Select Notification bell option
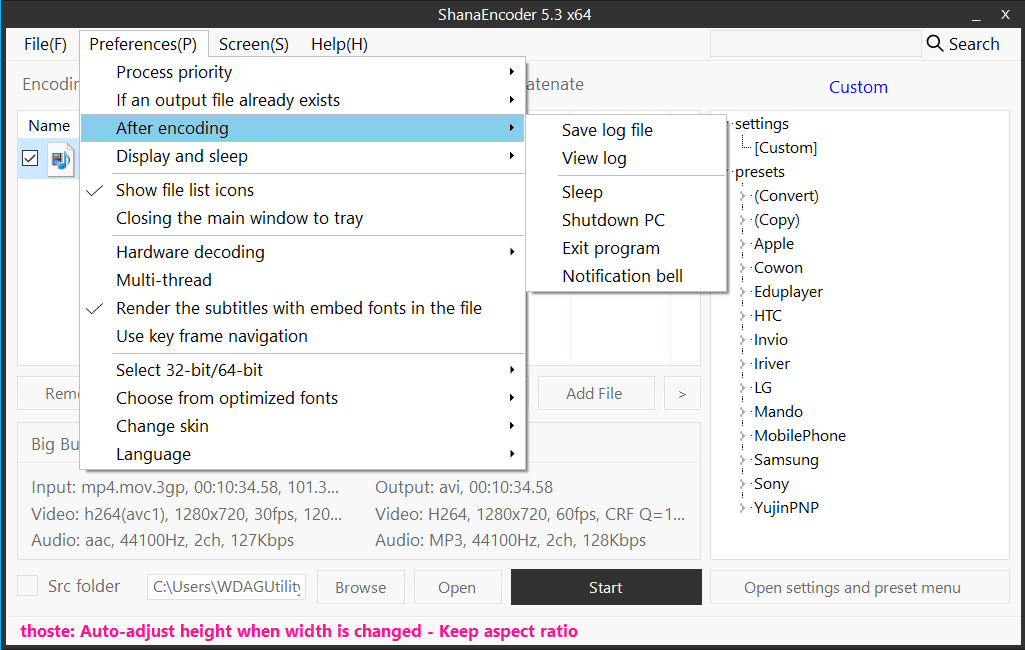This screenshot has height=650, width=1025. (x=622, y=276)
